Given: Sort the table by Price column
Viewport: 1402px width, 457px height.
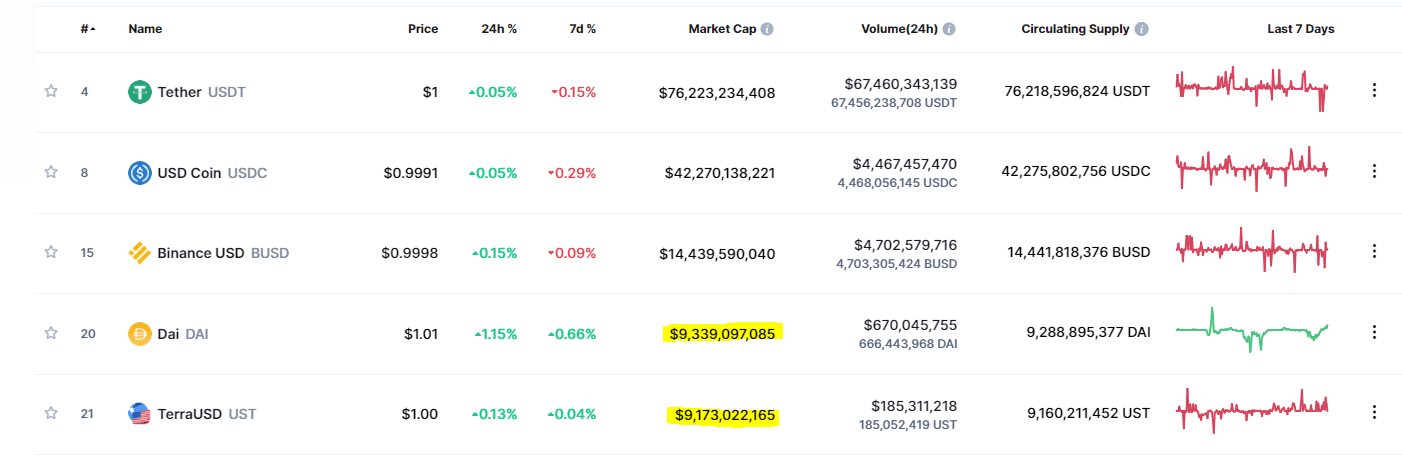Looking at the screenshot, I should pyautogui.click(x=423, y=29).
